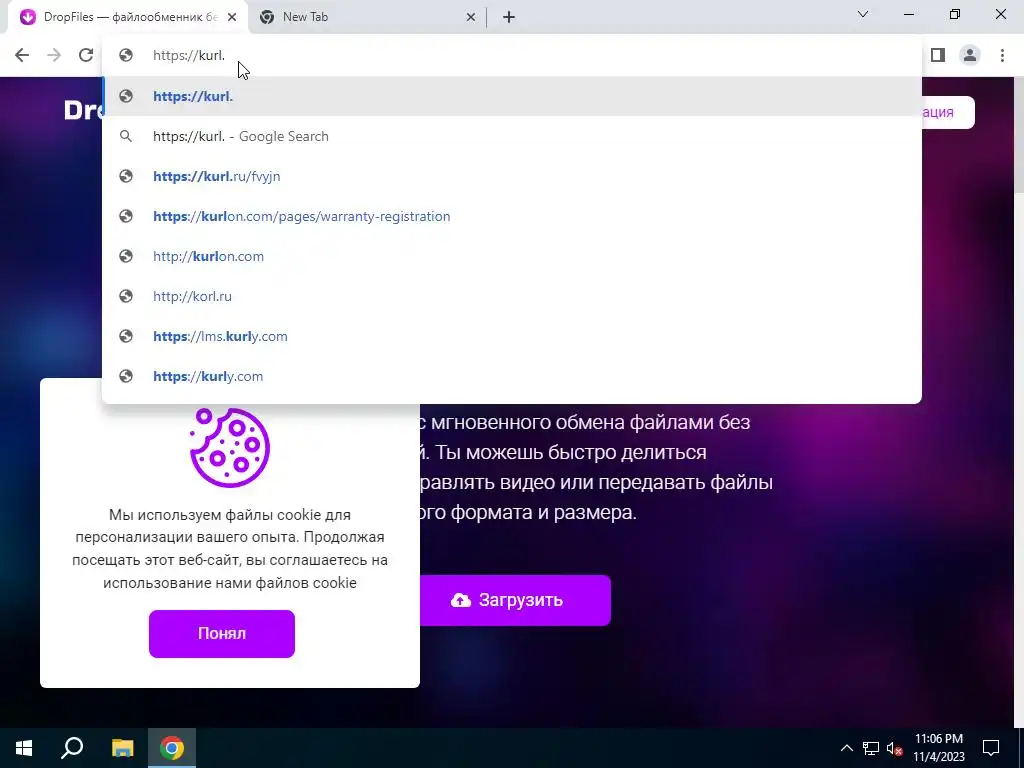Close the DropFiles tab
The image size is (1024, 768).
(232, 18)
